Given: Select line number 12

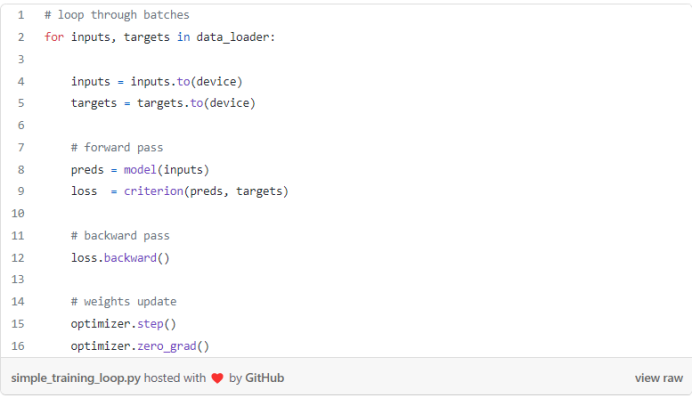Looking at the screenshot, I should (x=18, y=258).
